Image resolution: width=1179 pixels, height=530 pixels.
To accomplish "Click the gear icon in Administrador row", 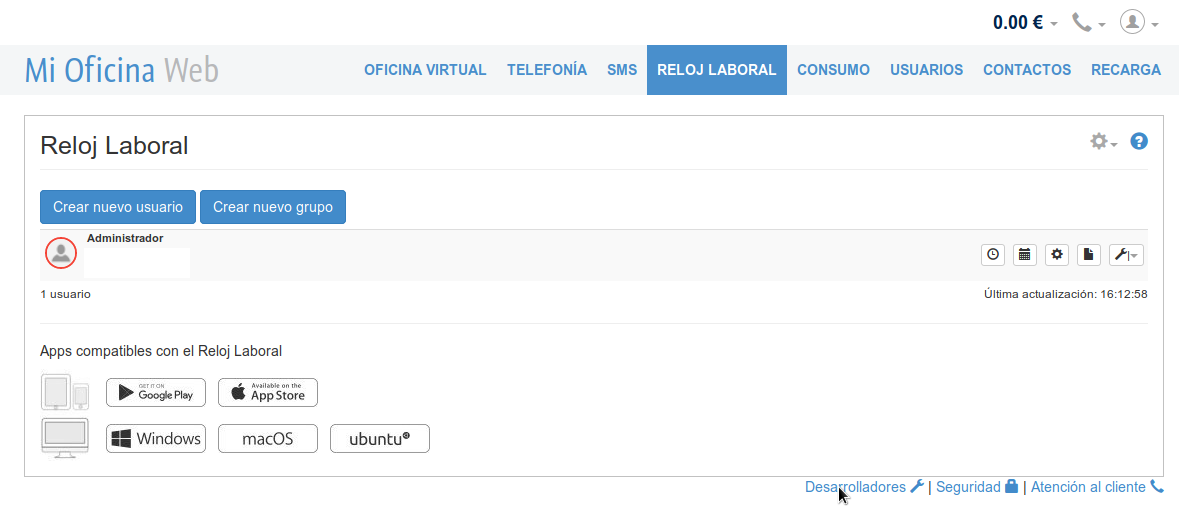I will [x=1057, y=255].
